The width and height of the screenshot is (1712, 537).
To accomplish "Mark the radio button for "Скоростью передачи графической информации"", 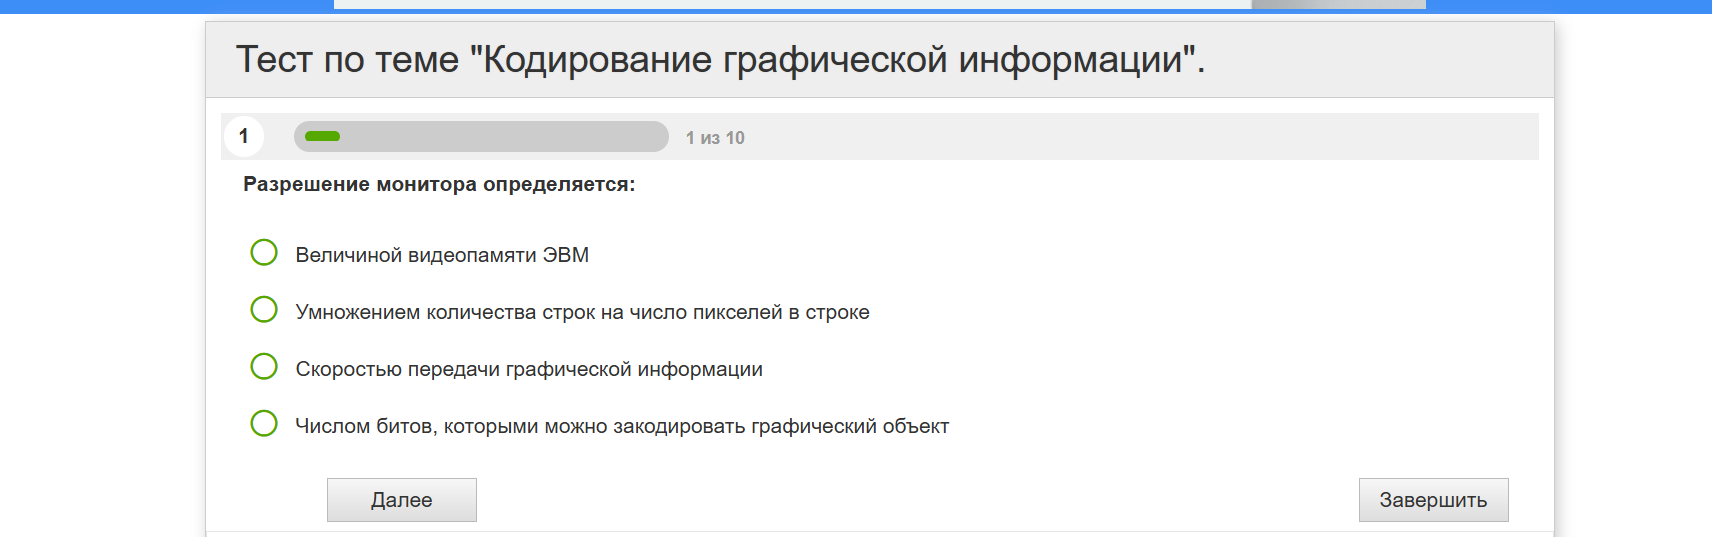I will 264,367.
